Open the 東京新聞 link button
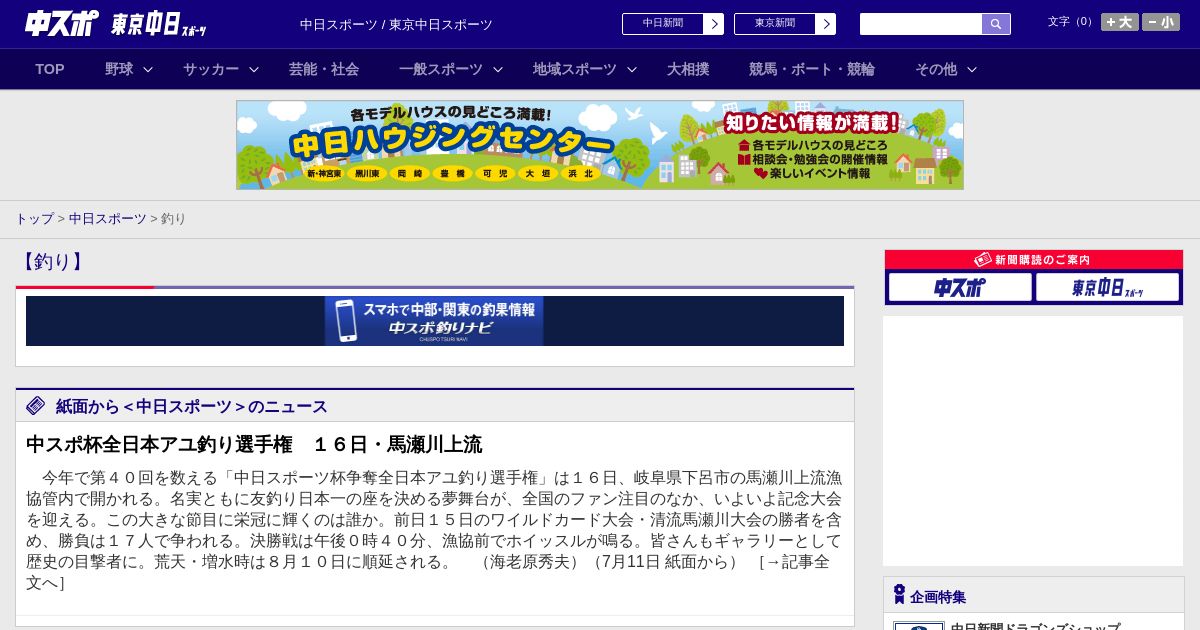Screen dimensions: 1200x630 pos(785,24)
